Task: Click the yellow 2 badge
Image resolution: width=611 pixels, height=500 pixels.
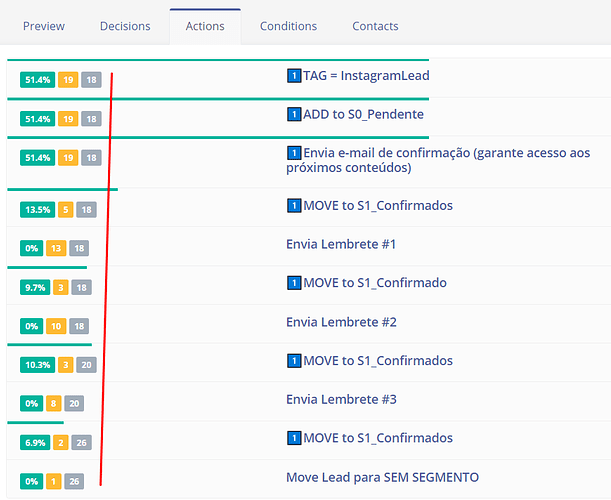Action: click(x=61, y=443)
